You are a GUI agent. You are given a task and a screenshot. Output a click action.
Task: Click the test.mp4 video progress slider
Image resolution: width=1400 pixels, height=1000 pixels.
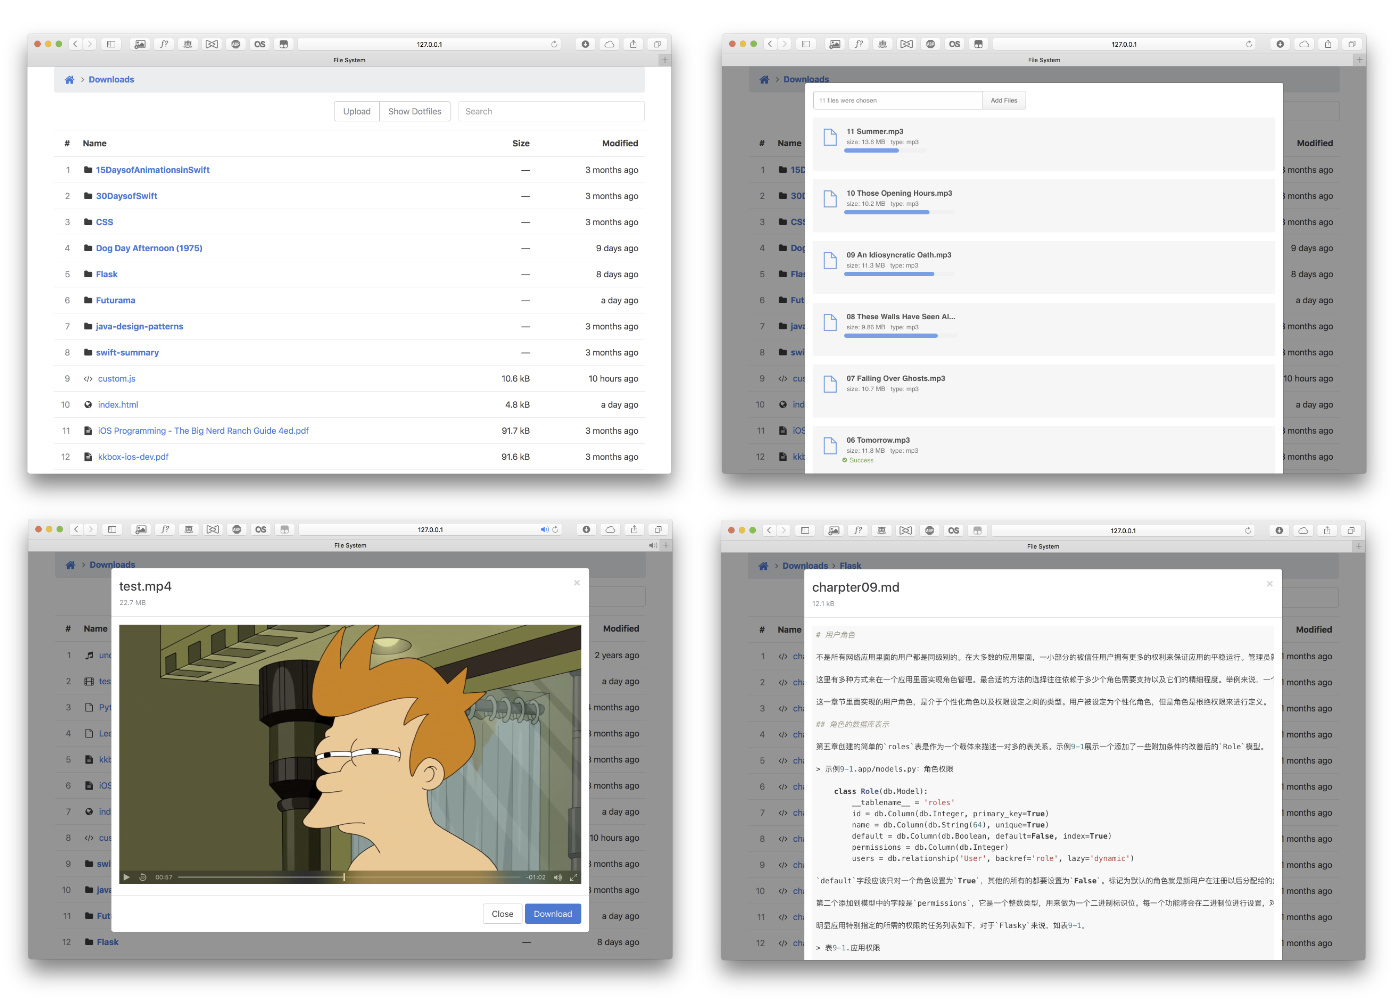(x=350, y=877)
